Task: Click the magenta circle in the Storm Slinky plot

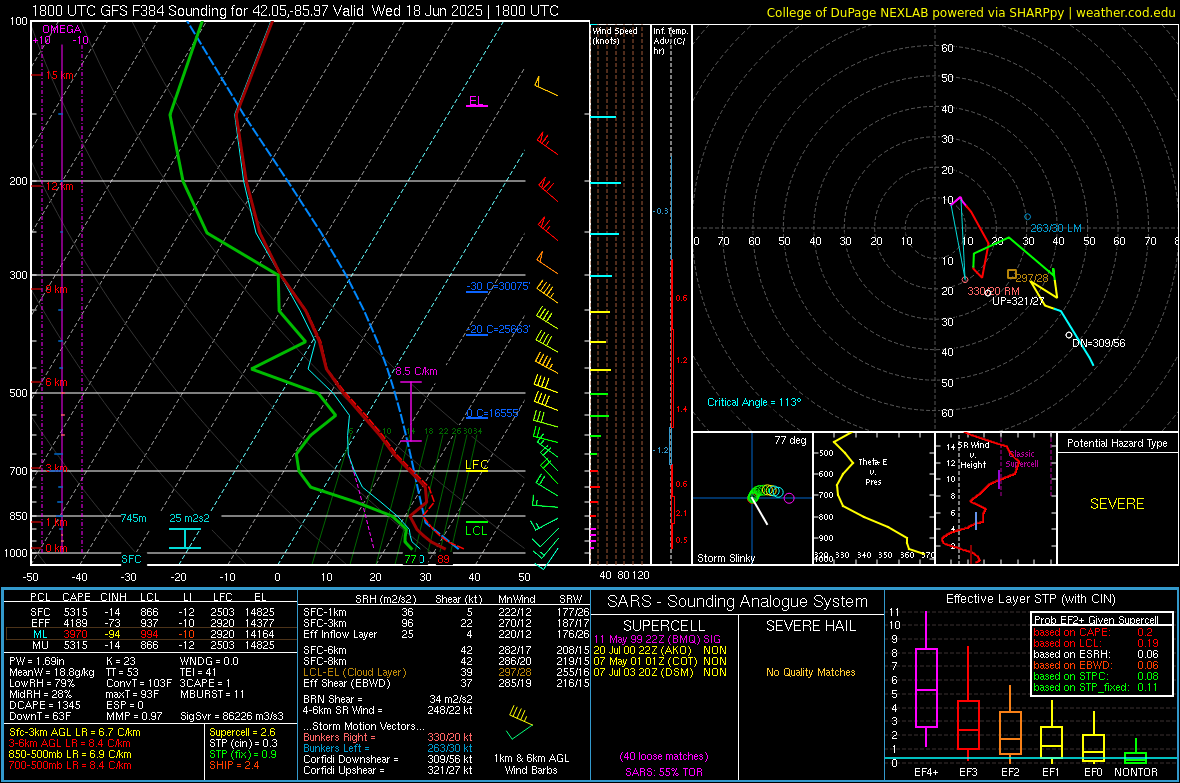Action: pyautogui.click(x=789, y=498)
